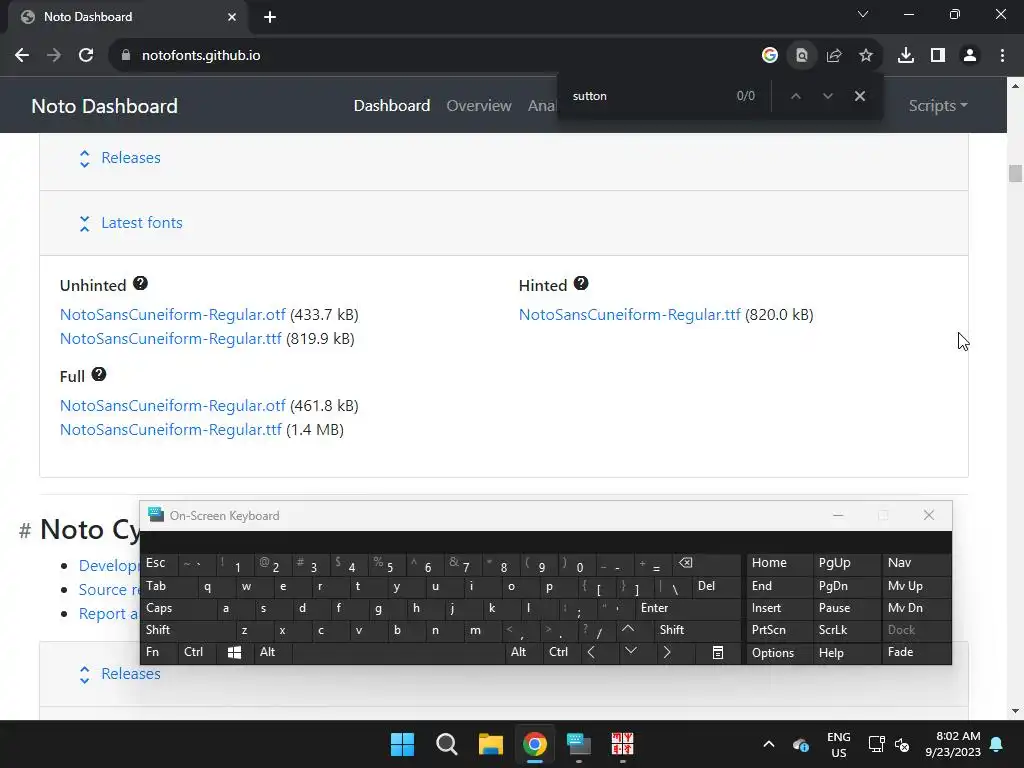1024x768 pixels.
Task: Download full NotoSansCuneiform-Regular.ttf 1.4 MB
Action: point(170,430)
